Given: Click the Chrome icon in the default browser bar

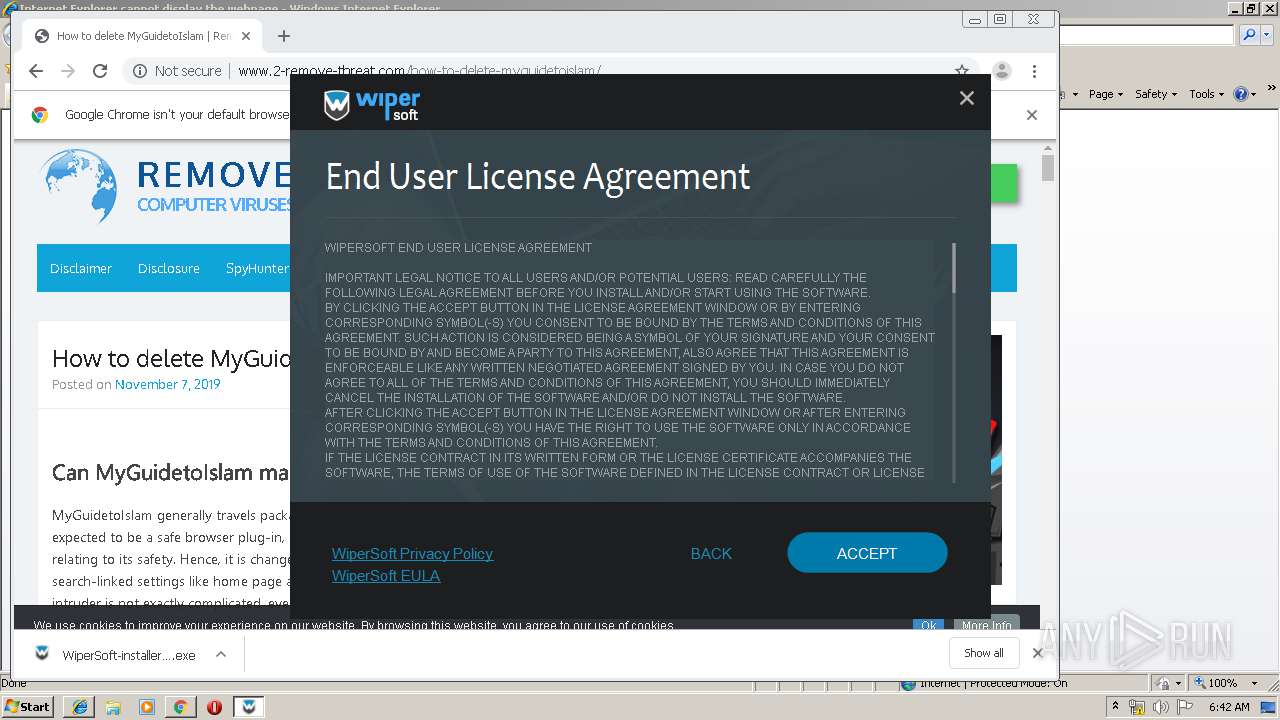Looking at the screenshot, I should pyautogui.click(x=40, y=115).
